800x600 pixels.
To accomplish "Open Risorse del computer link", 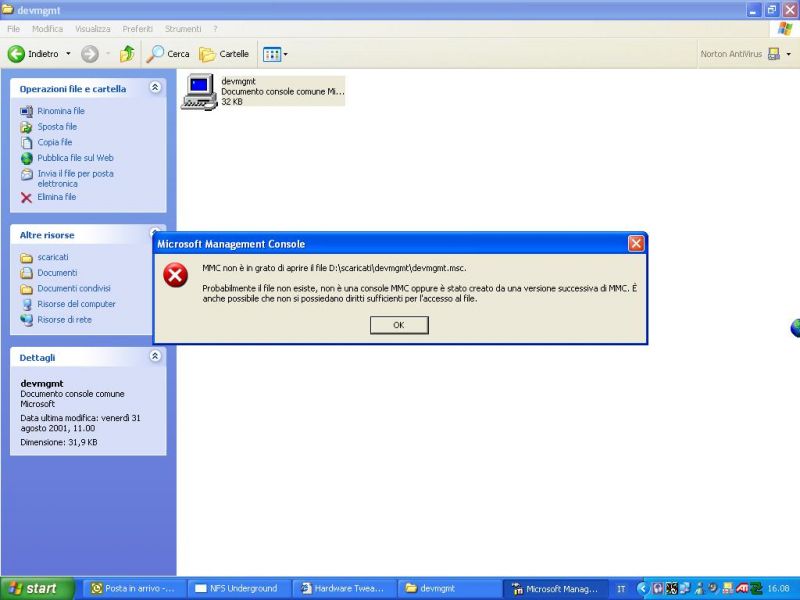I will 76,304.
